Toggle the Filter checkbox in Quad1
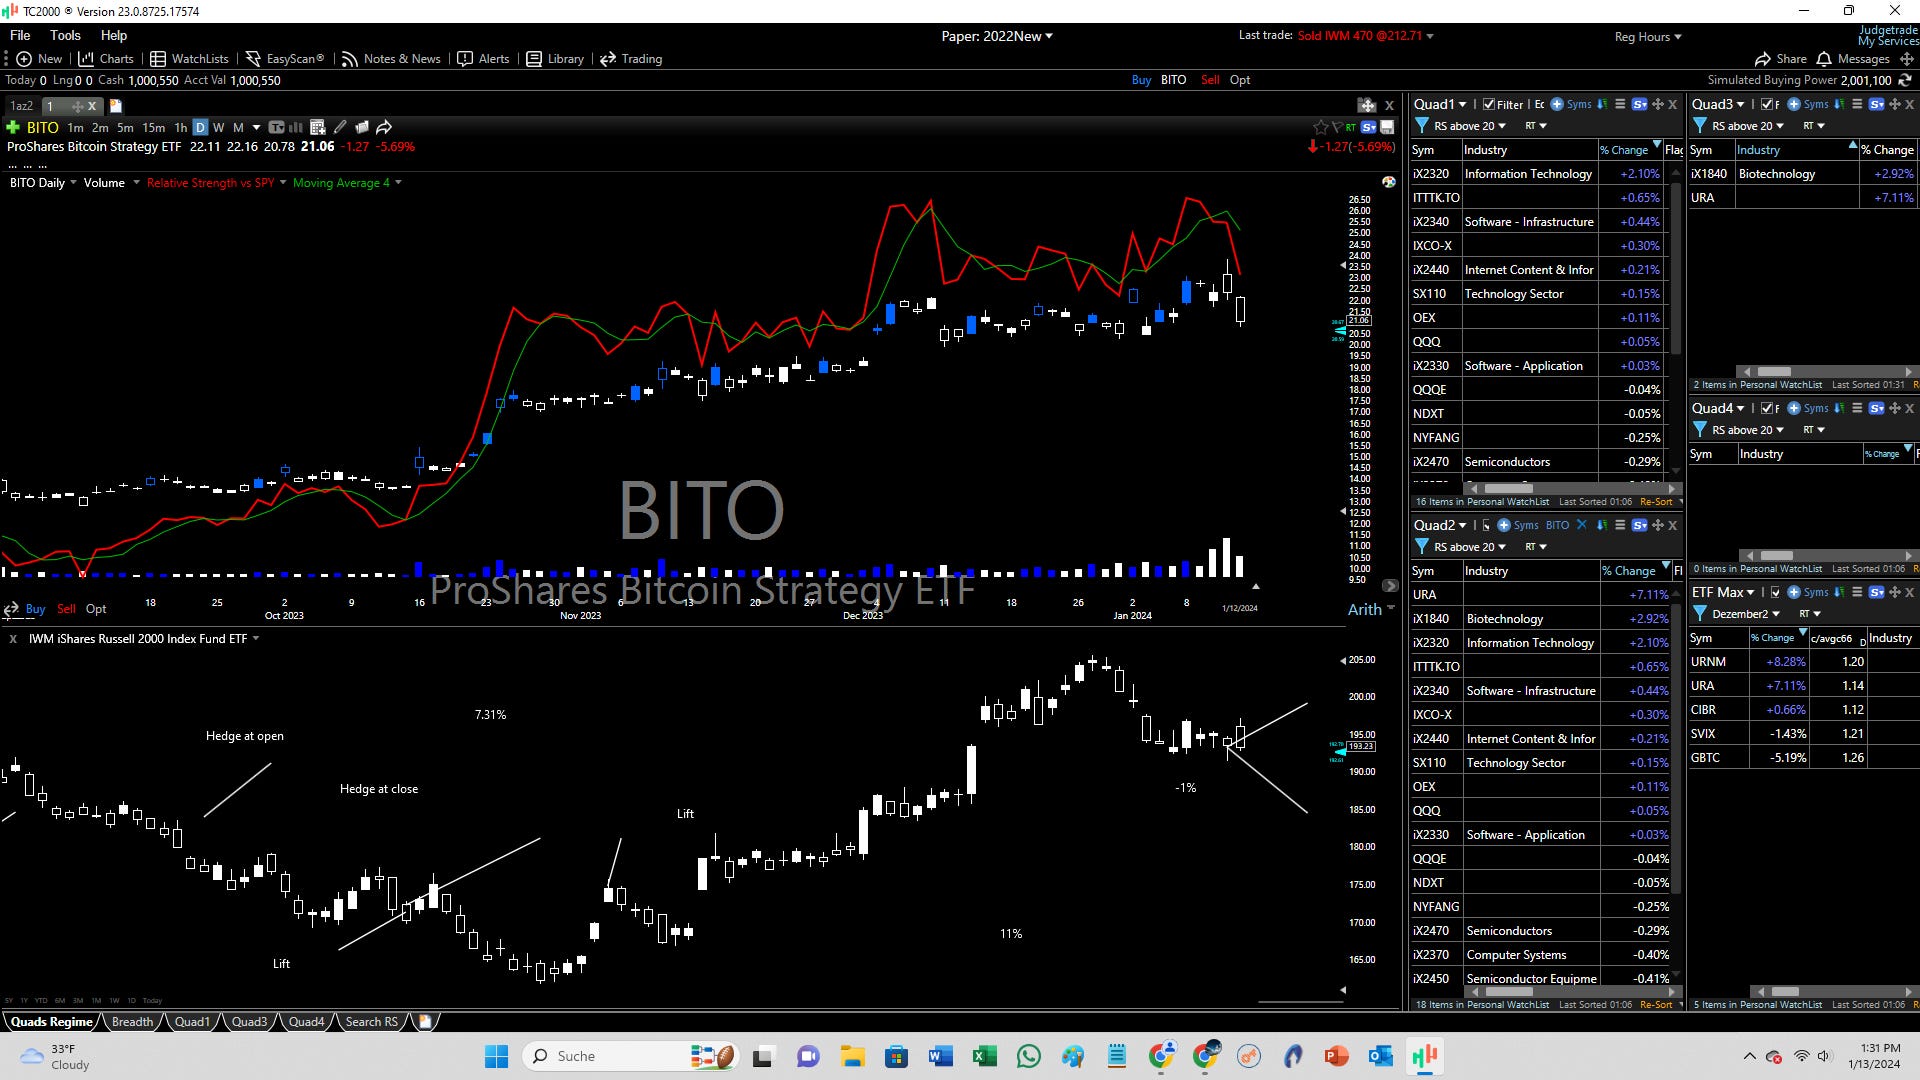This screenshot has height=1080, width=1920. 1489,104
